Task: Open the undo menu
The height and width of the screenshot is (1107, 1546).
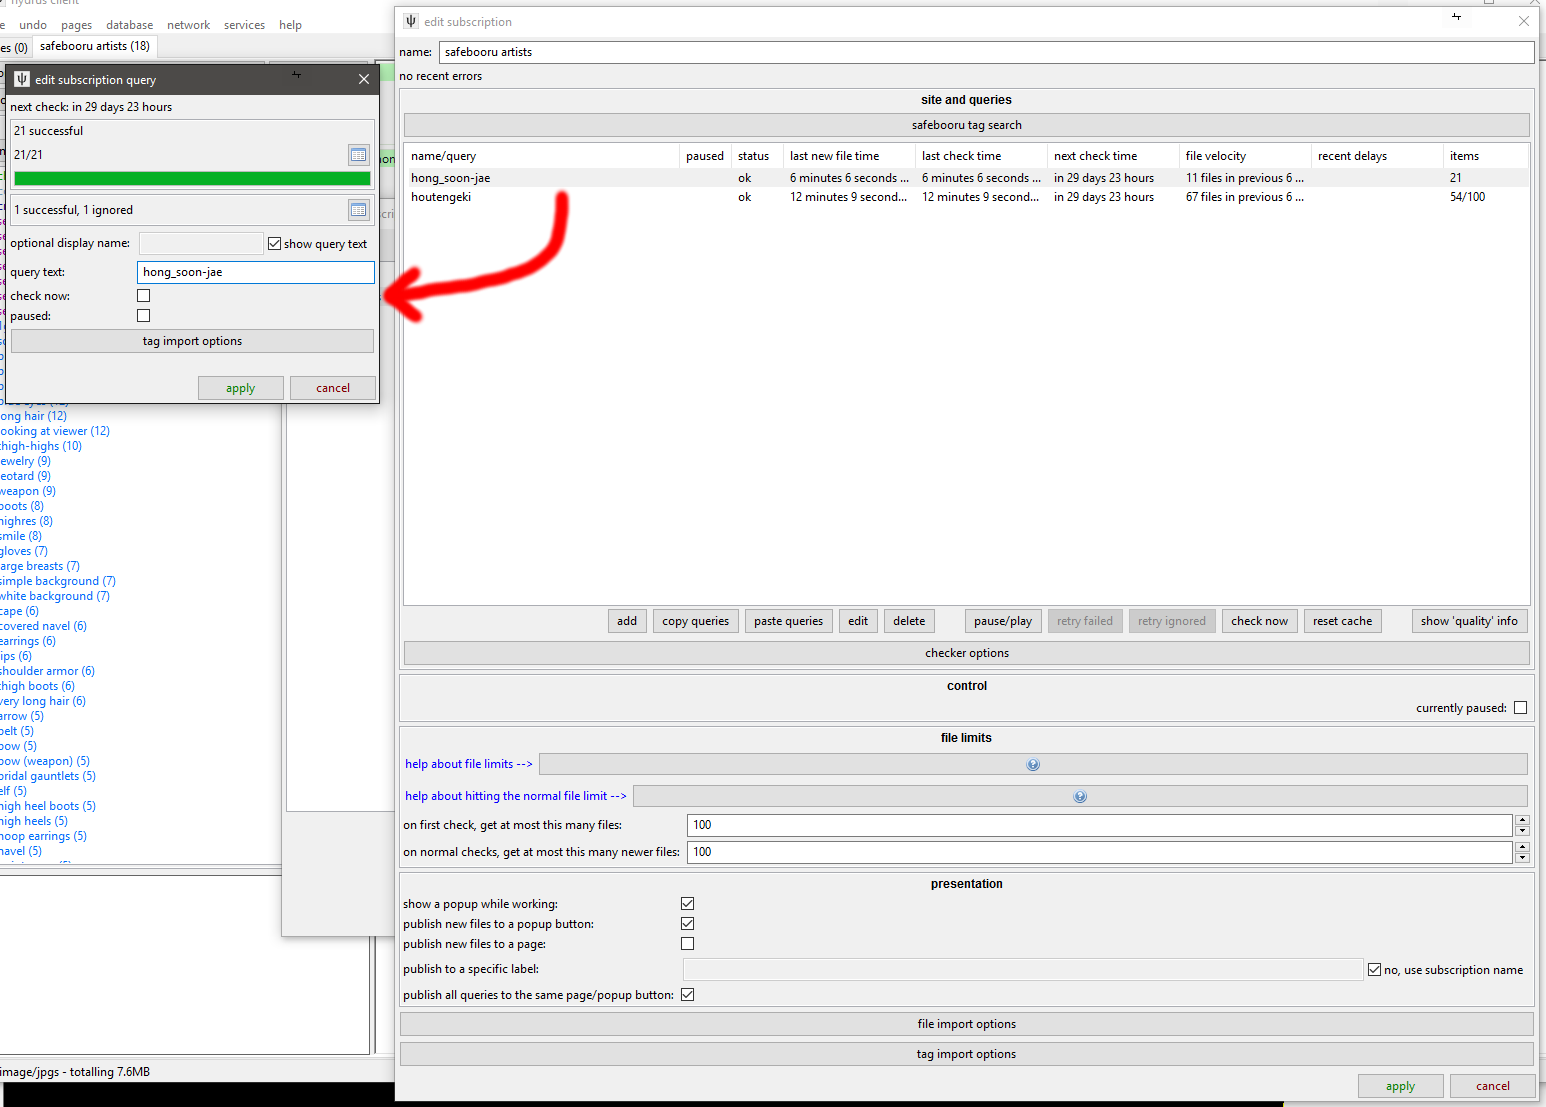Action: pos(33,25)
